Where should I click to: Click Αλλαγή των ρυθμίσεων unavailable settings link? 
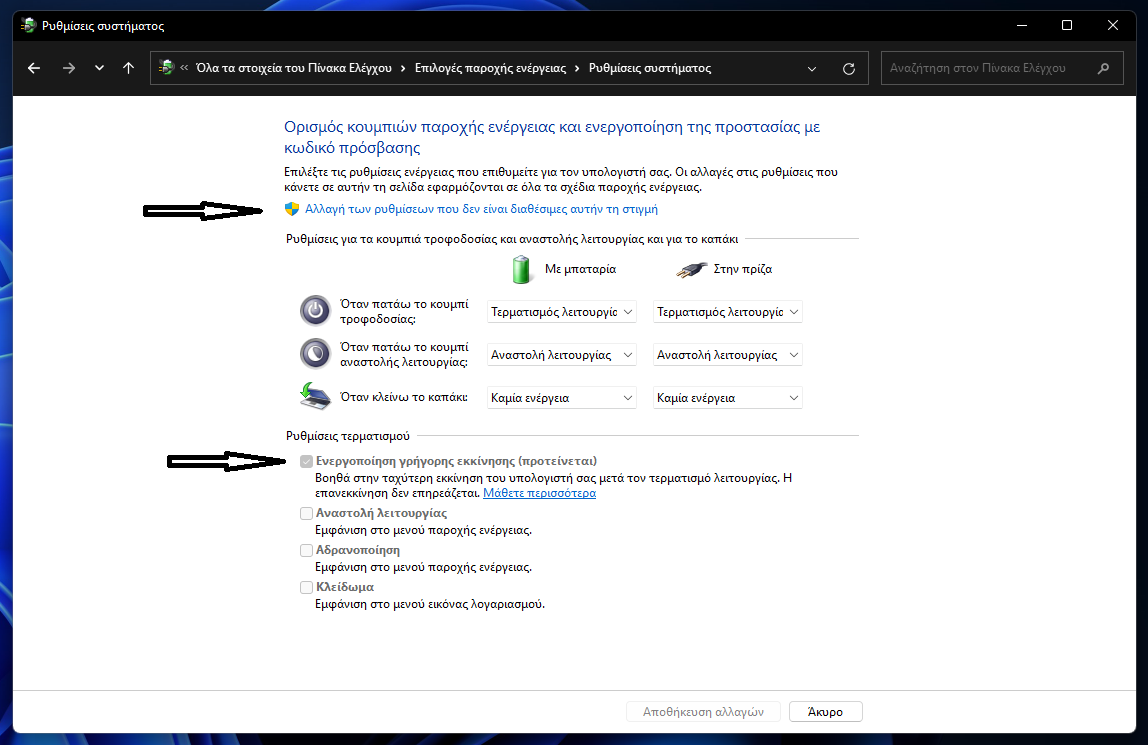481,209
